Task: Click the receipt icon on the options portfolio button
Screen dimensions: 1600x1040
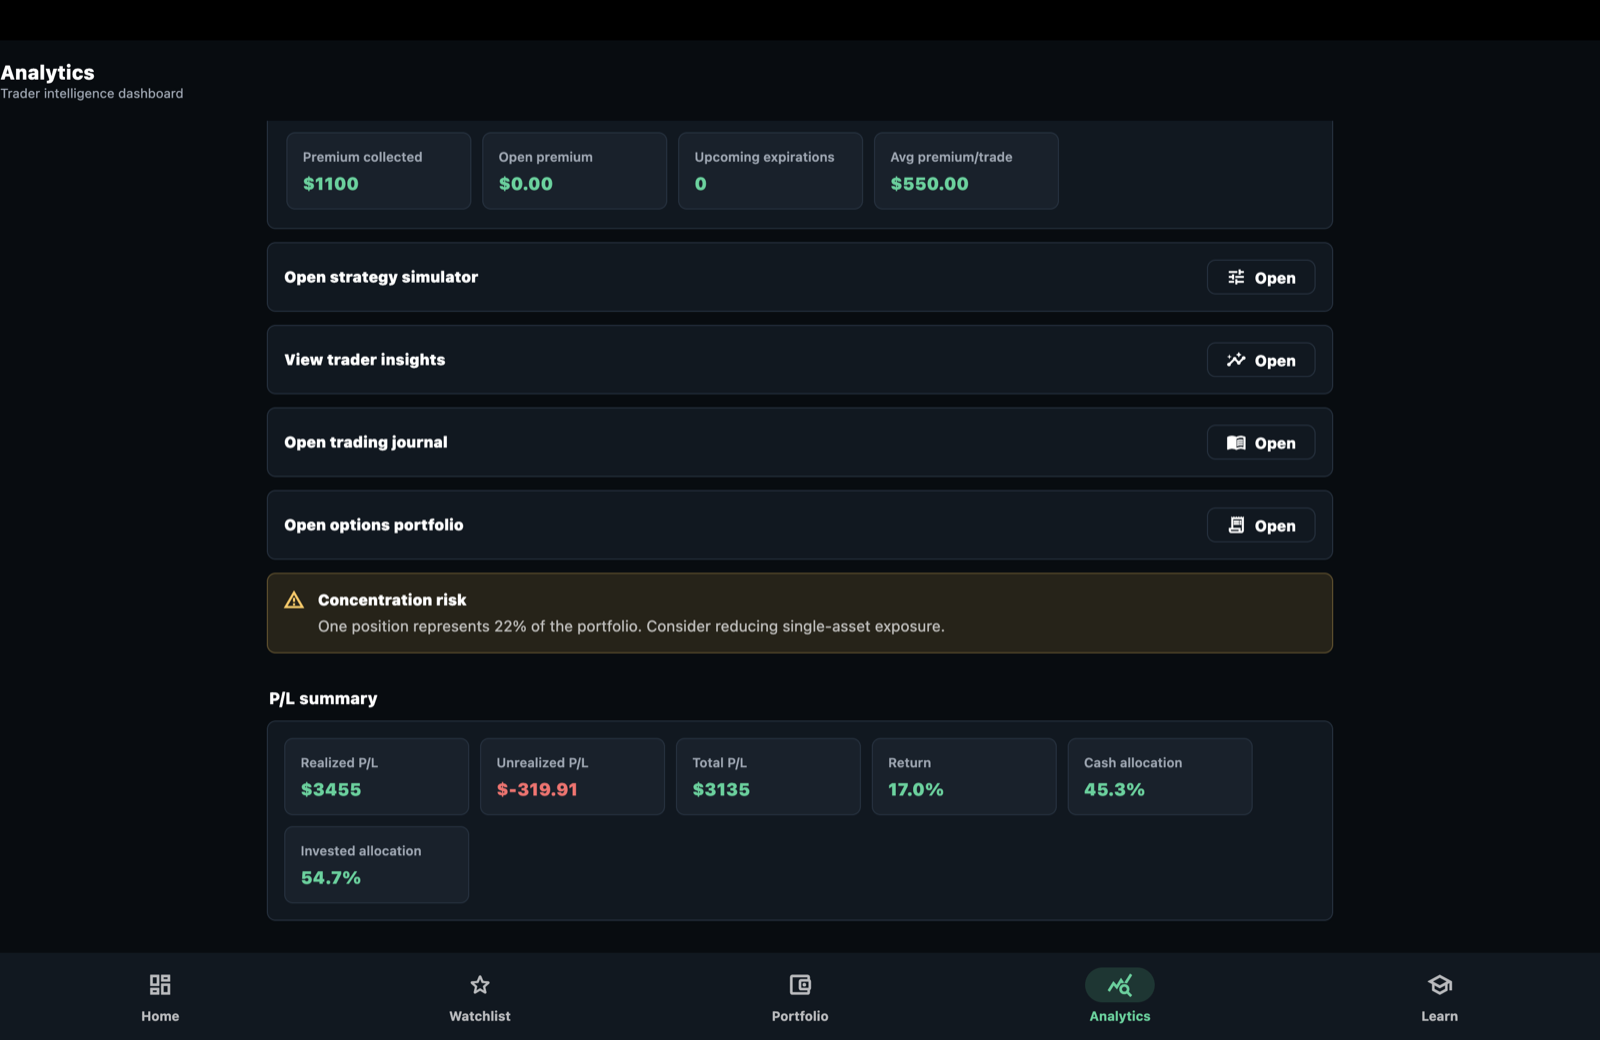Action: click(x=1236, y=525)
